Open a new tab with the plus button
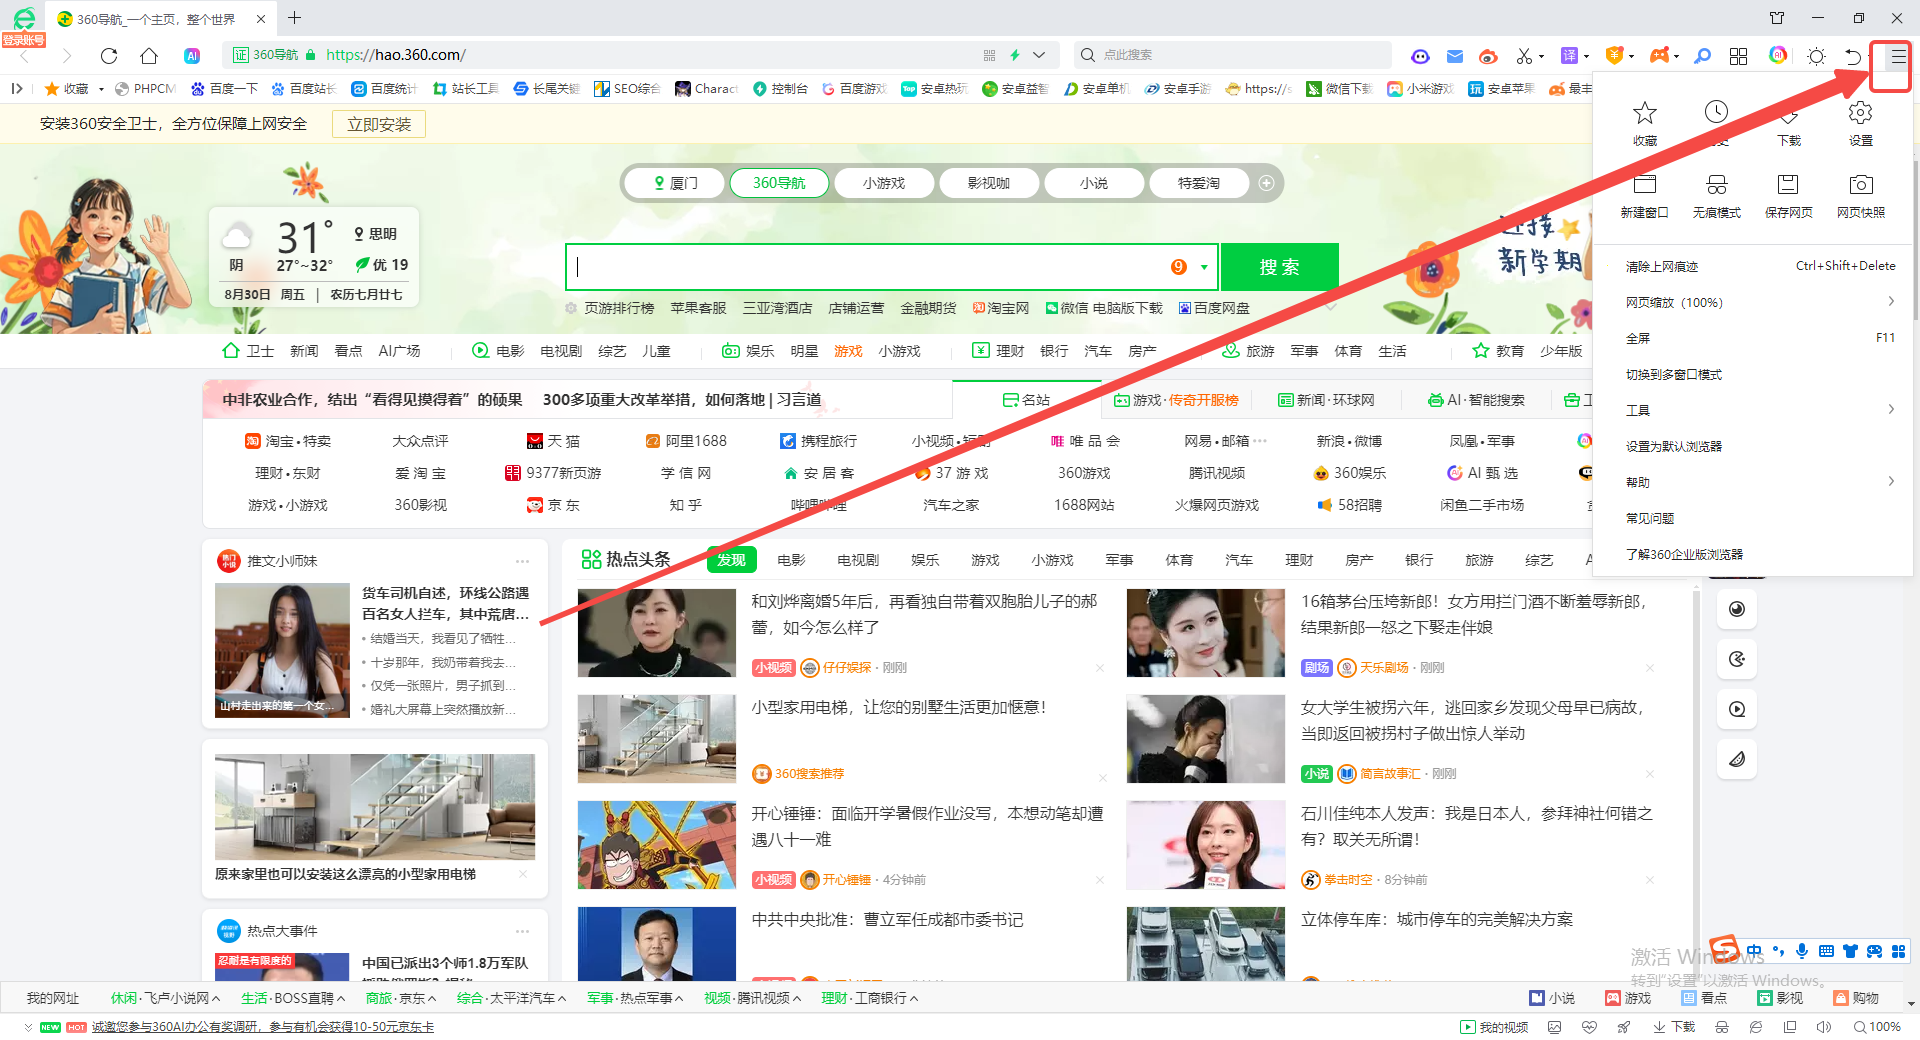Screen dimensions: 1920x1040 coord(295,18)
